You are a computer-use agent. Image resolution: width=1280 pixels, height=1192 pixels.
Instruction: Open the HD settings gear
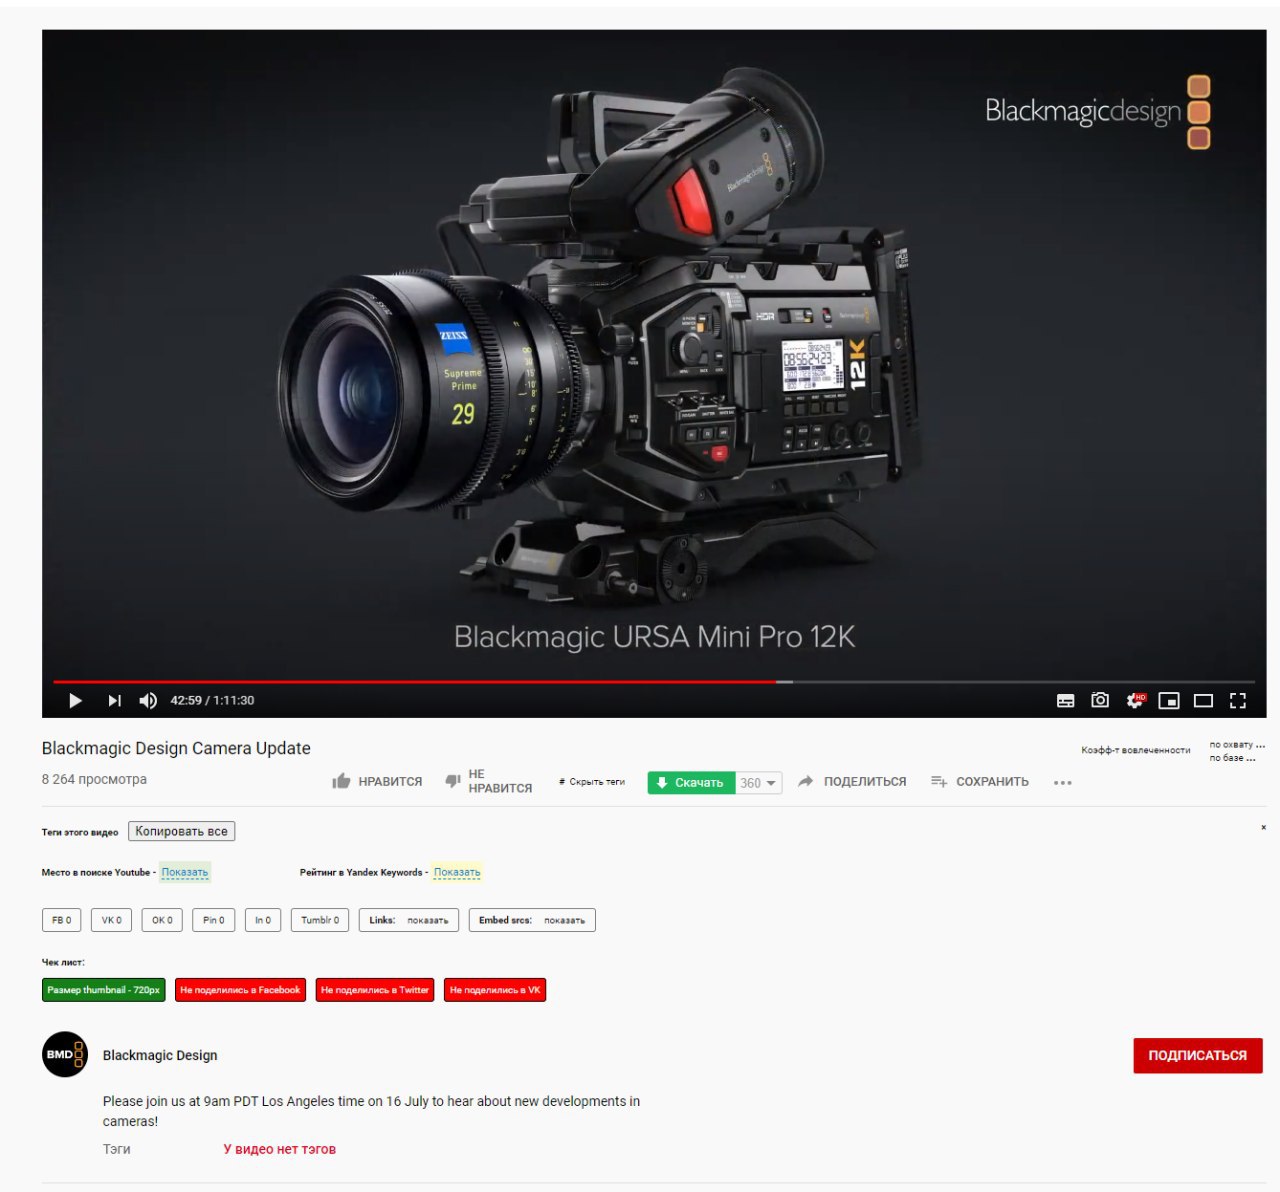1135,700
